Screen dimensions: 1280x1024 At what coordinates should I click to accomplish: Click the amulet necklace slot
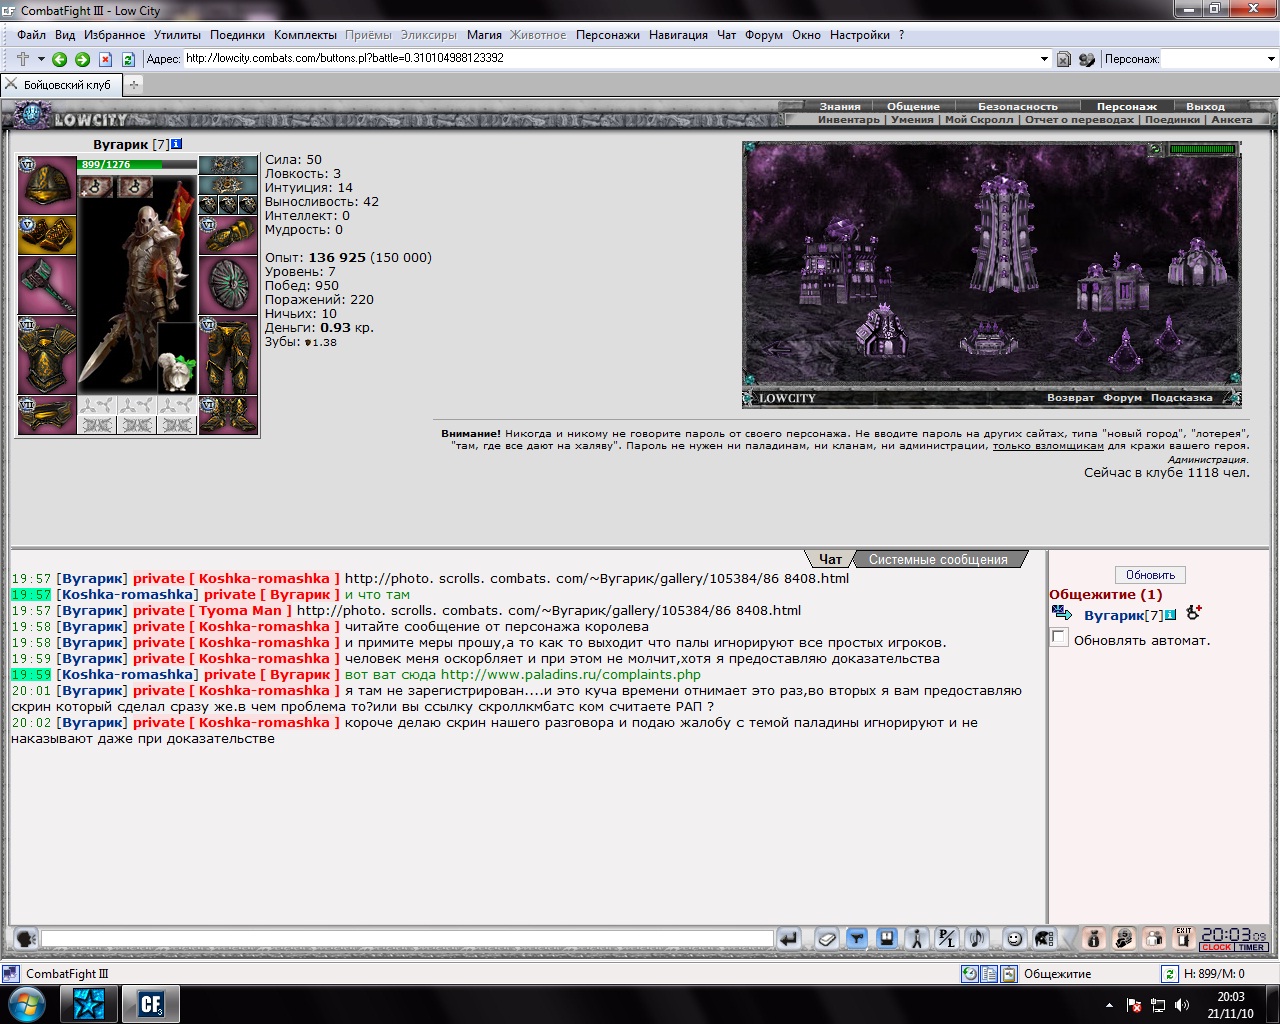[228, 185]
